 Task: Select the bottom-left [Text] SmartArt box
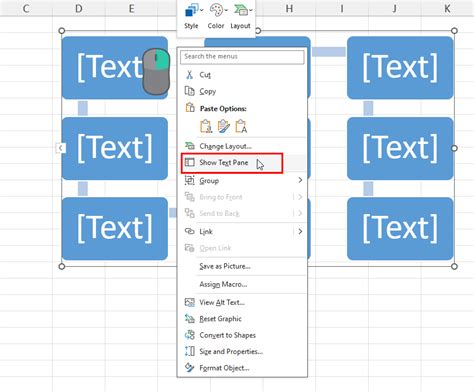(x=115, y=229)
